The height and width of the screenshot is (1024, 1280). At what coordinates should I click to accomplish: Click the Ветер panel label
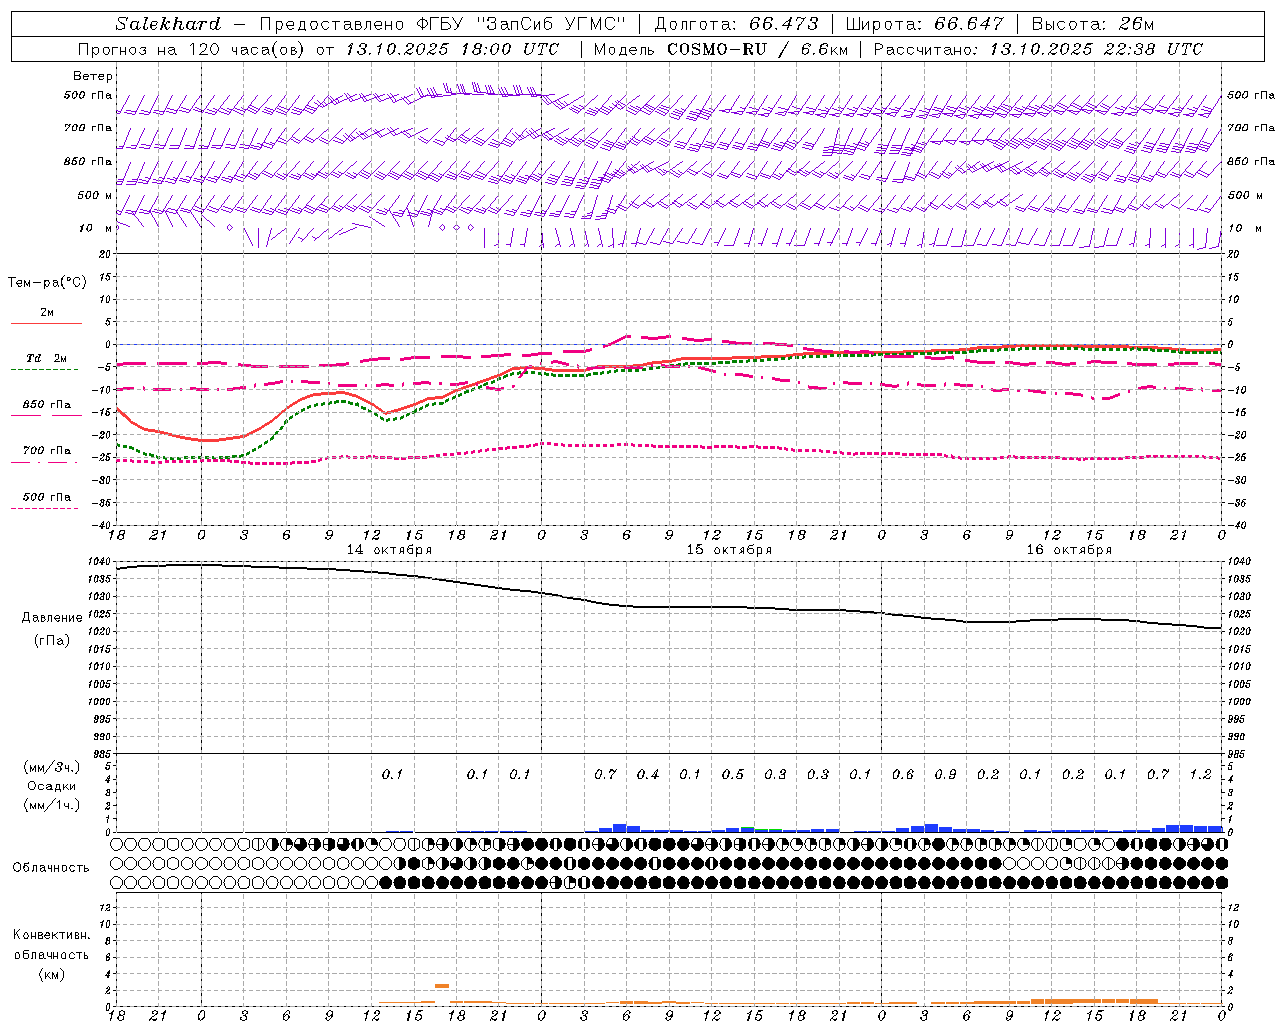click(93, 76)
